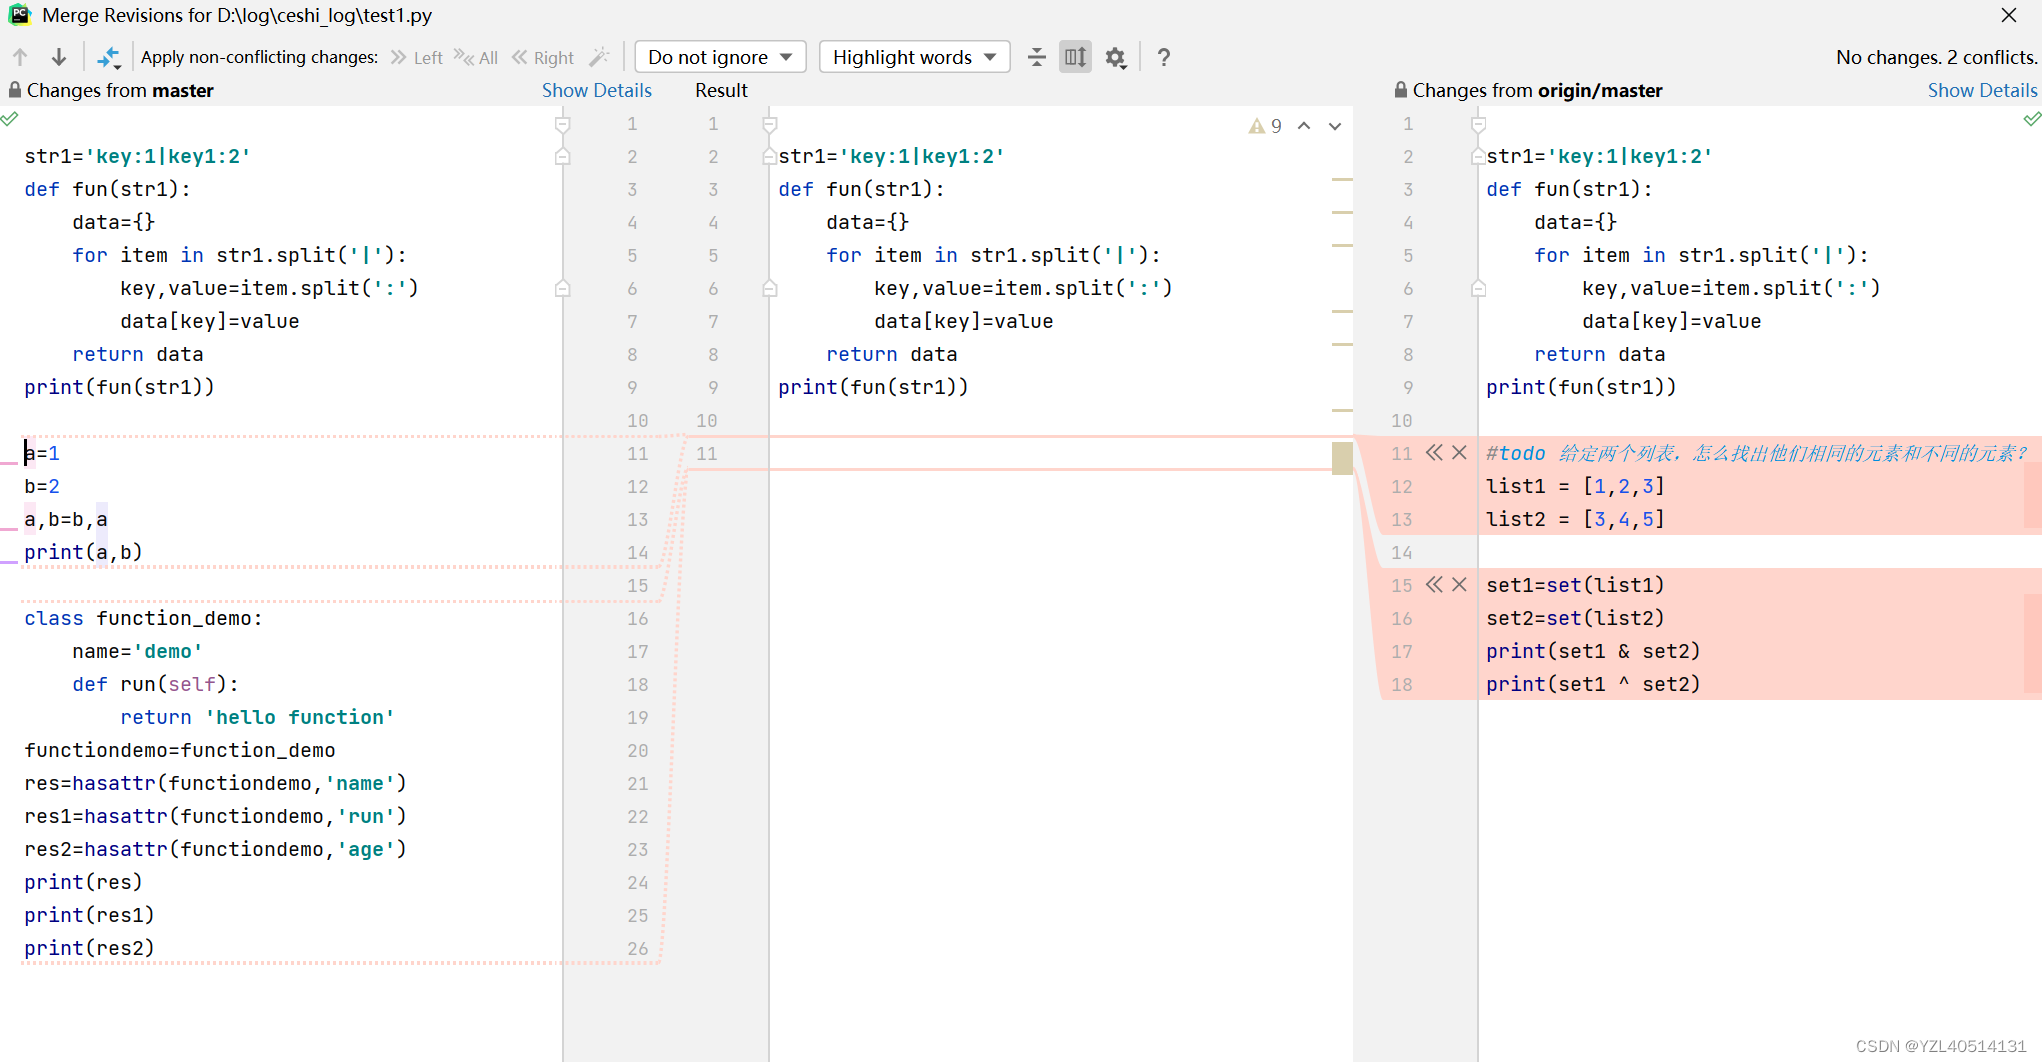This screenshot has width=2042, height=1062.
Task: Apply All non-conflicting changes
Action: point(476,57)
